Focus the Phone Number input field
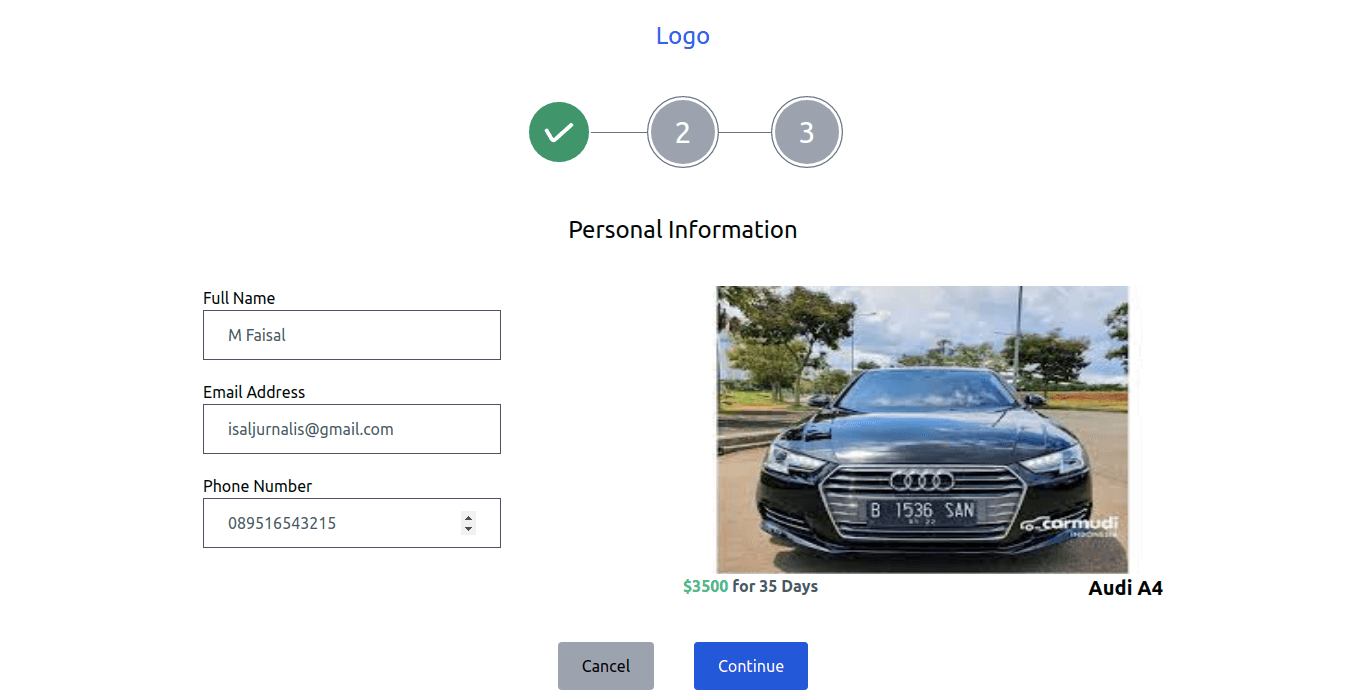The width and height of the screenshot is (1351, 690). [352, 523]
